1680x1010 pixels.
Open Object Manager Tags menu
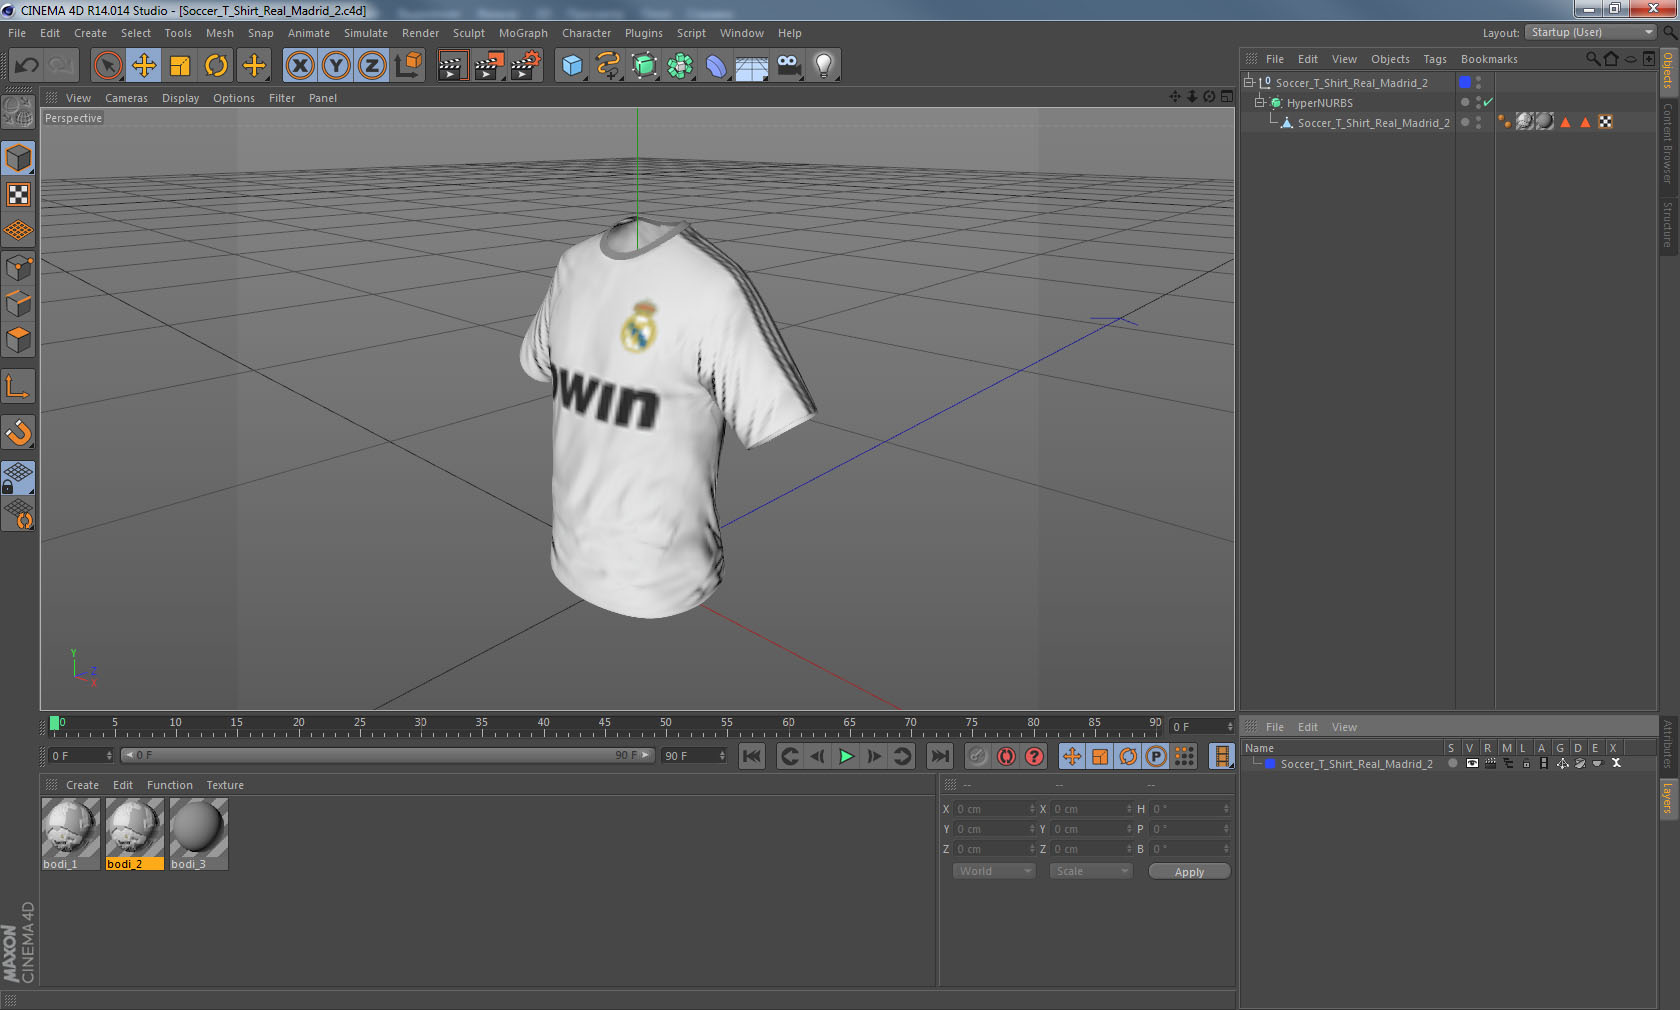(1435, 59)
